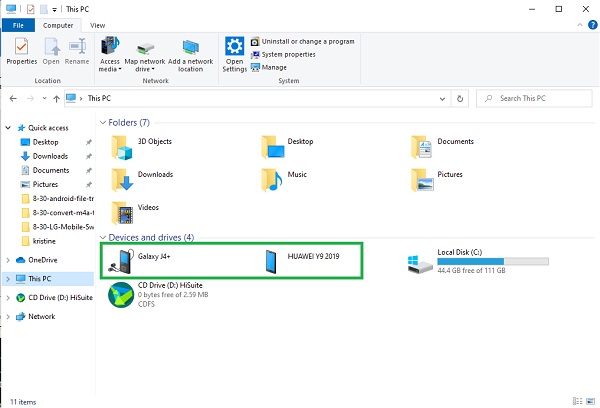600x408 pixels.
Task: Collapse the Folders (7) group
Action: click(103, 122)
